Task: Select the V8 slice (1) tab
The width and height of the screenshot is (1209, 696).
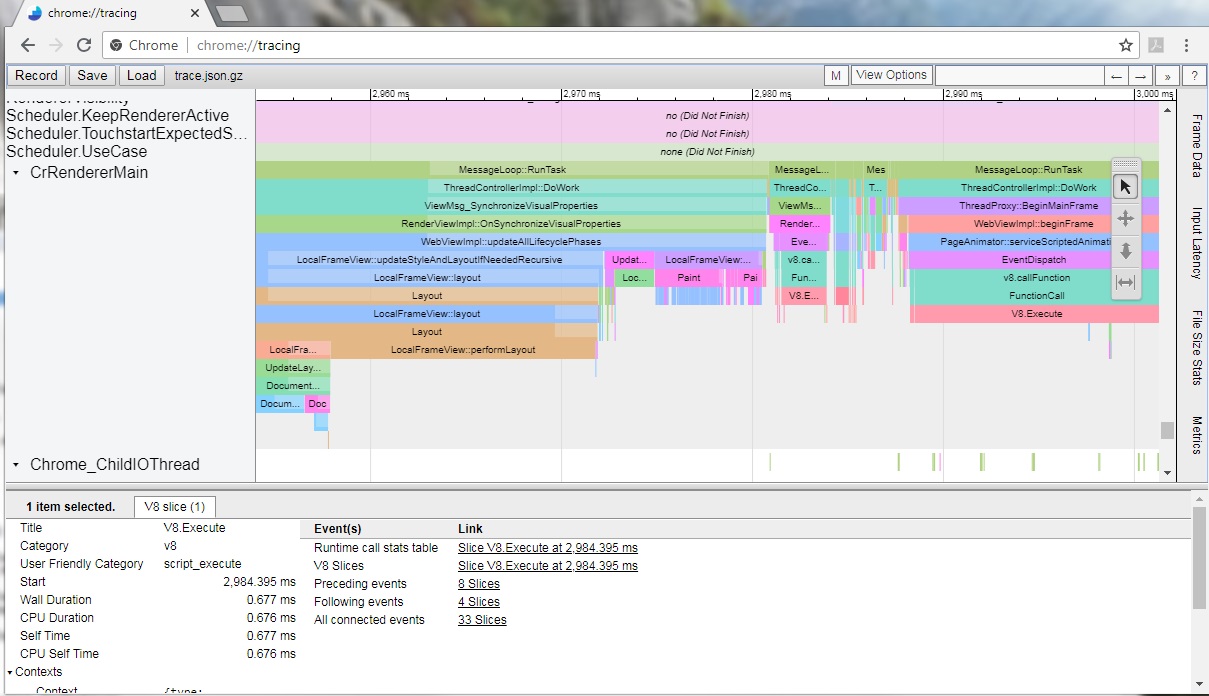Action: pyautogui.click(x=175, y=507)
